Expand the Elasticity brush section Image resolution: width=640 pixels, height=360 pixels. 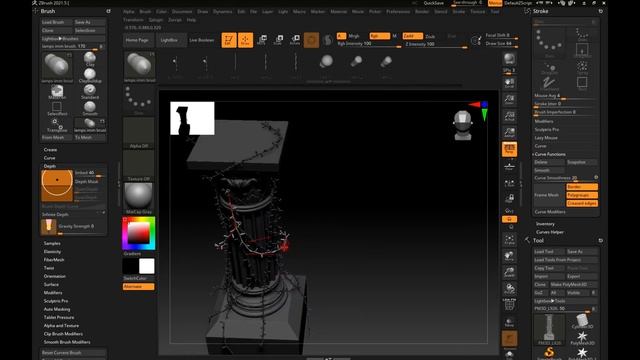click(x=52, y=251)
